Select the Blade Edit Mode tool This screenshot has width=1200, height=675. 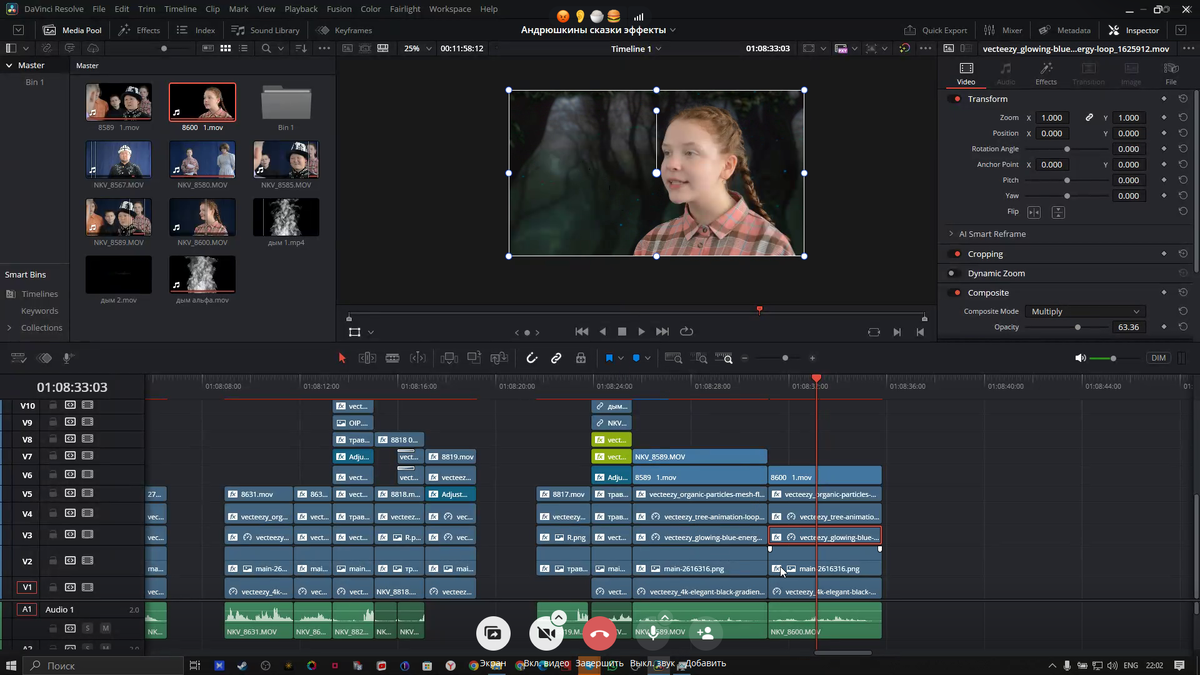click(x=393, y=358)
